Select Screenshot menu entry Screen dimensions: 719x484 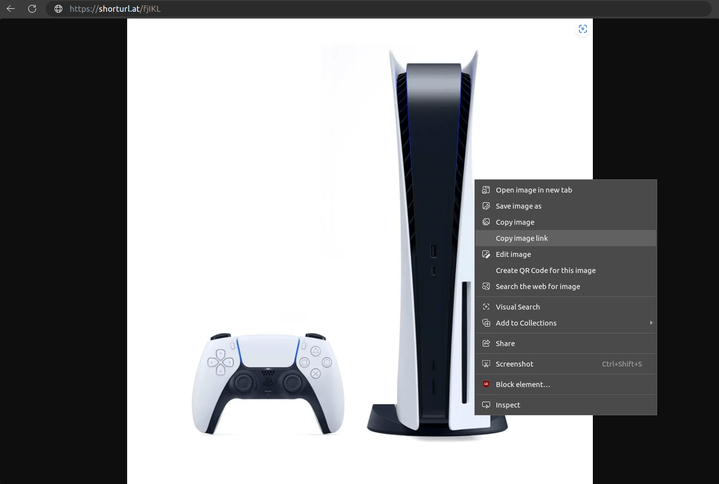(566, 364)
